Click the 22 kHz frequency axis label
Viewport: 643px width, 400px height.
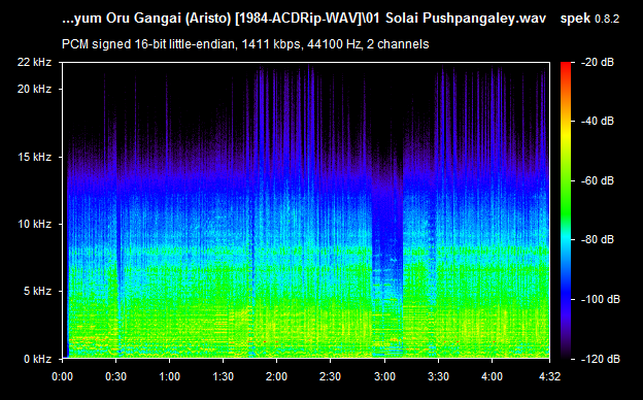34,62
